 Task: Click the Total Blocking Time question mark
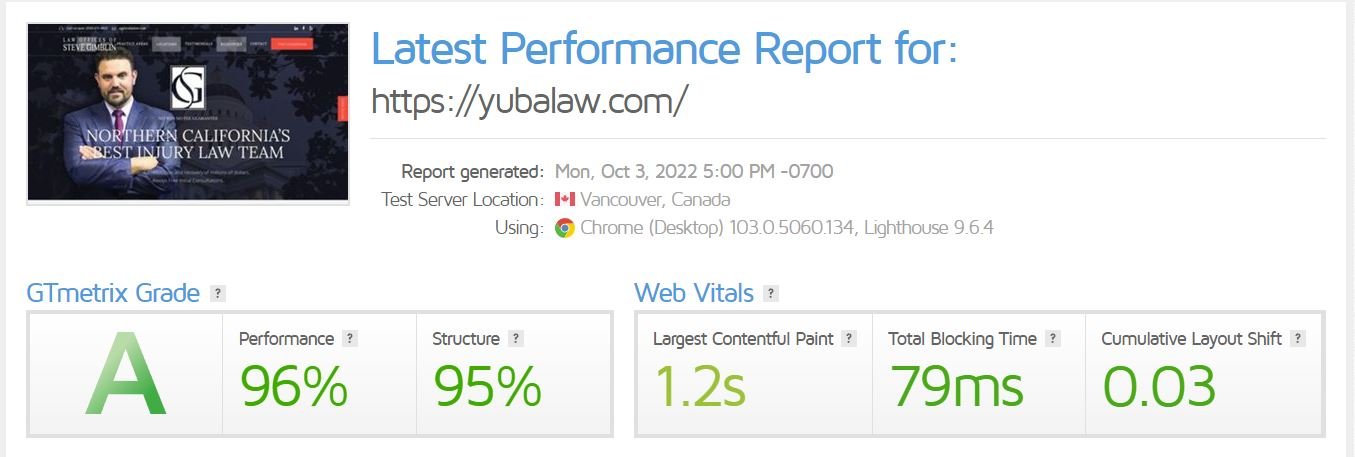(x=1052, y=339)
